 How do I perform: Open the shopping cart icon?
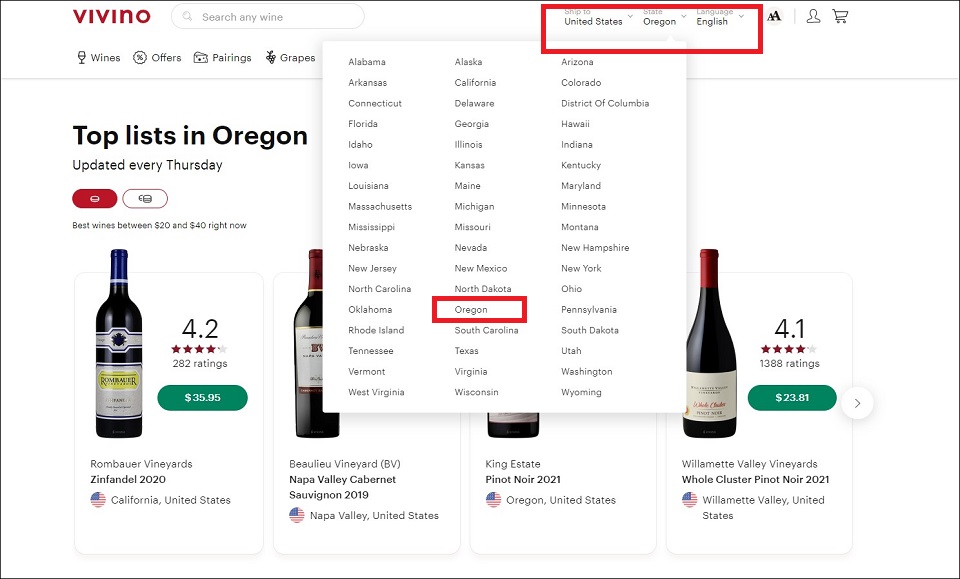coord(840,16)
